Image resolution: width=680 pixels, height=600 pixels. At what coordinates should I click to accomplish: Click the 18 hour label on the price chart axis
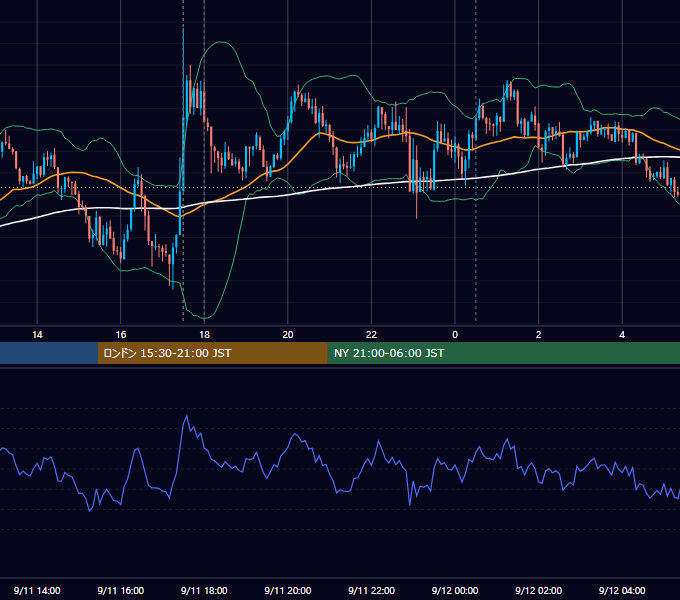(204, 335)
